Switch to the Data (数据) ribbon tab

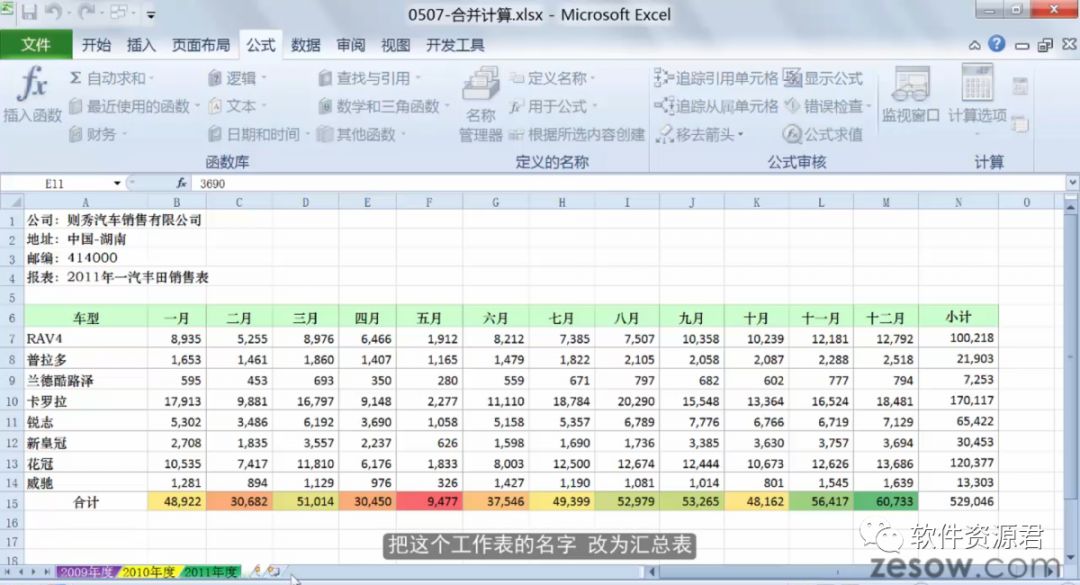pos(306,45)
